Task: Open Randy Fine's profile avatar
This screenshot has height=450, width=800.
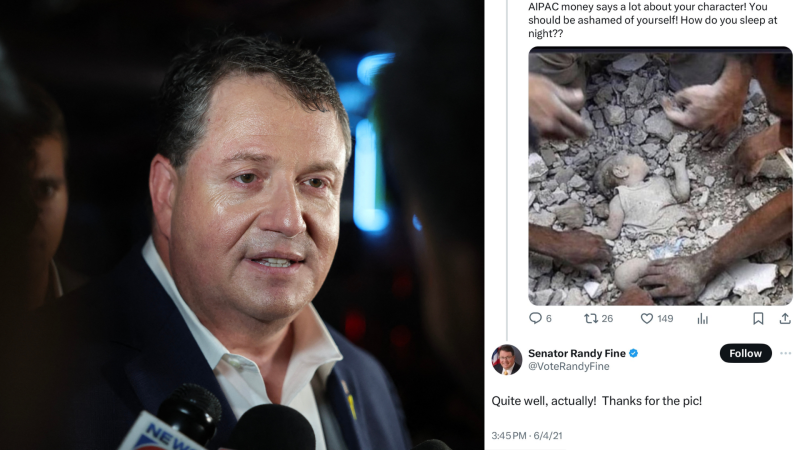Action: click(x=507, y=359)
